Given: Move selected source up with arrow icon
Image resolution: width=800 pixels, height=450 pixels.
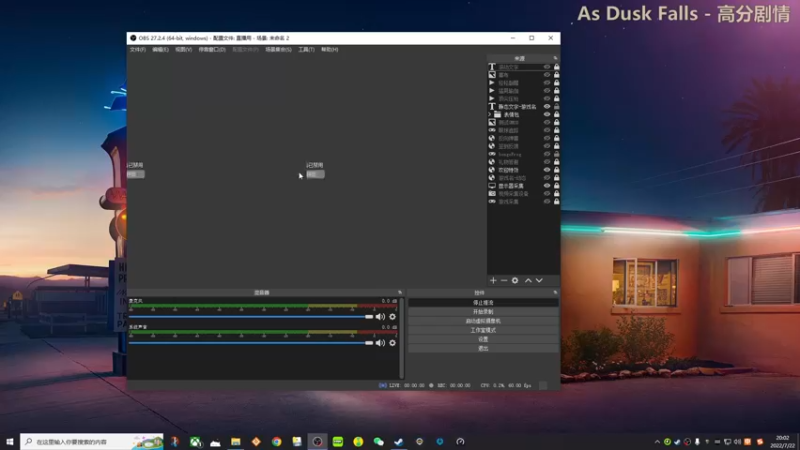Looking at the screenshot, I should [x=528, y=281].
